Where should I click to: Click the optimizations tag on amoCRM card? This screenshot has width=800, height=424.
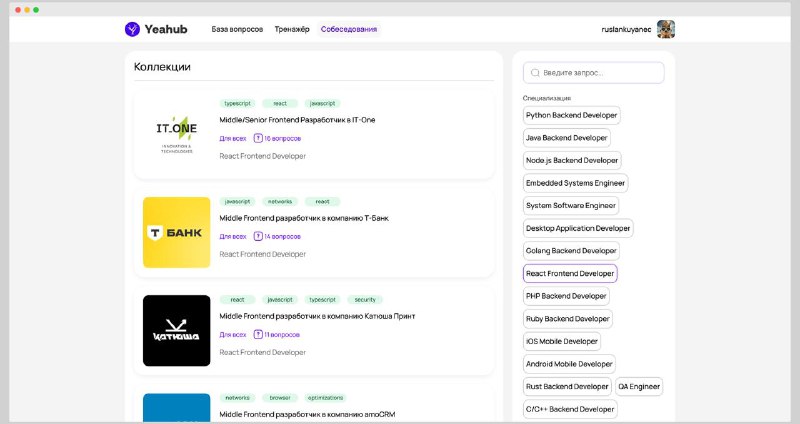tap(326, 397)
